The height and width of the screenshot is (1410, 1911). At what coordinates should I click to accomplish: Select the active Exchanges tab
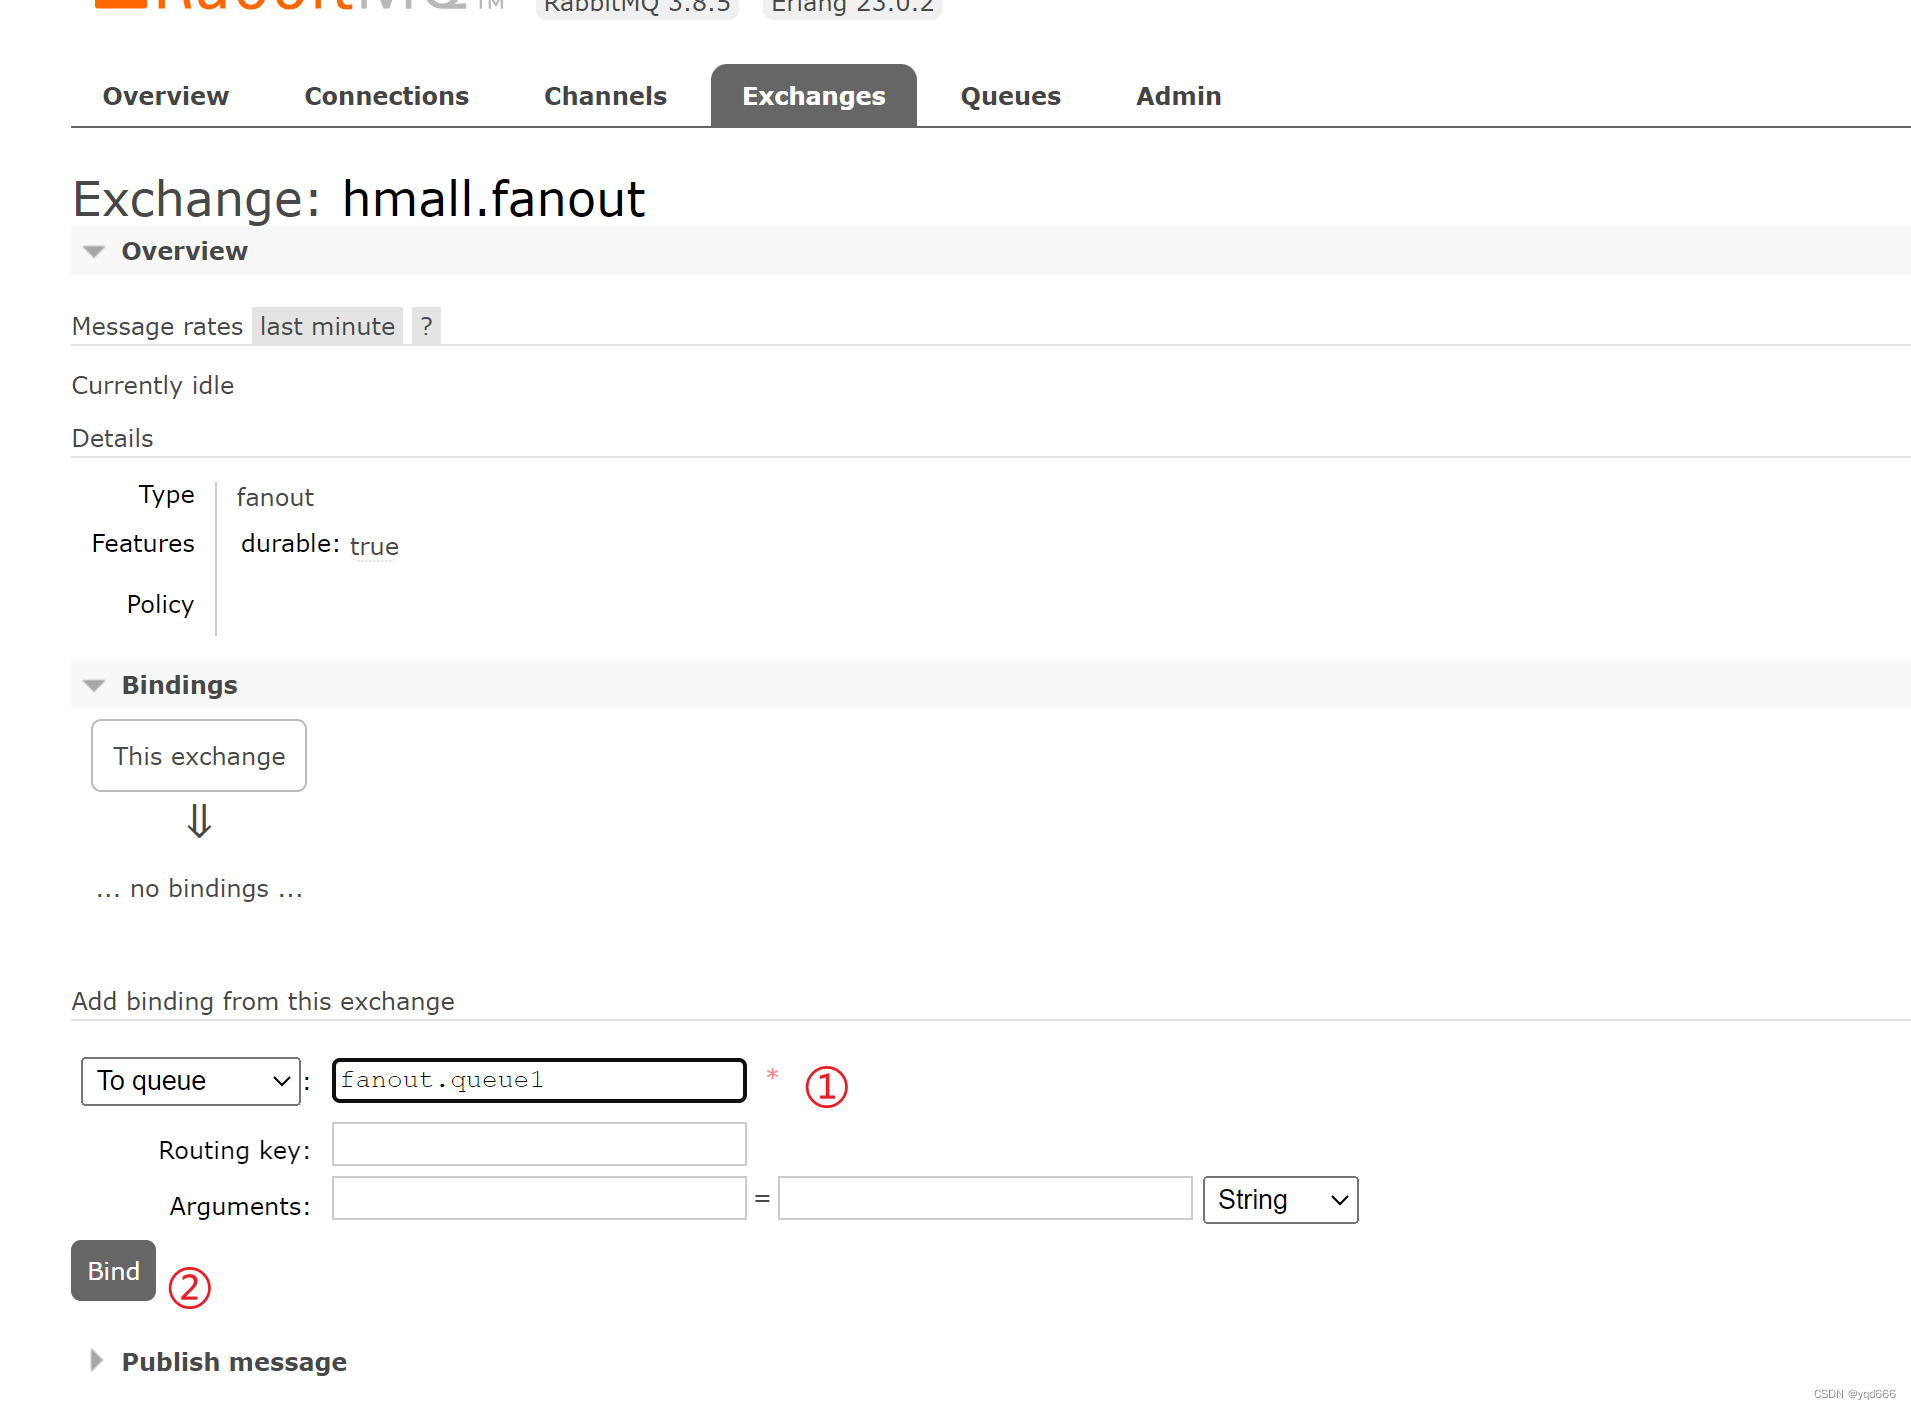(x=814, y=96)
